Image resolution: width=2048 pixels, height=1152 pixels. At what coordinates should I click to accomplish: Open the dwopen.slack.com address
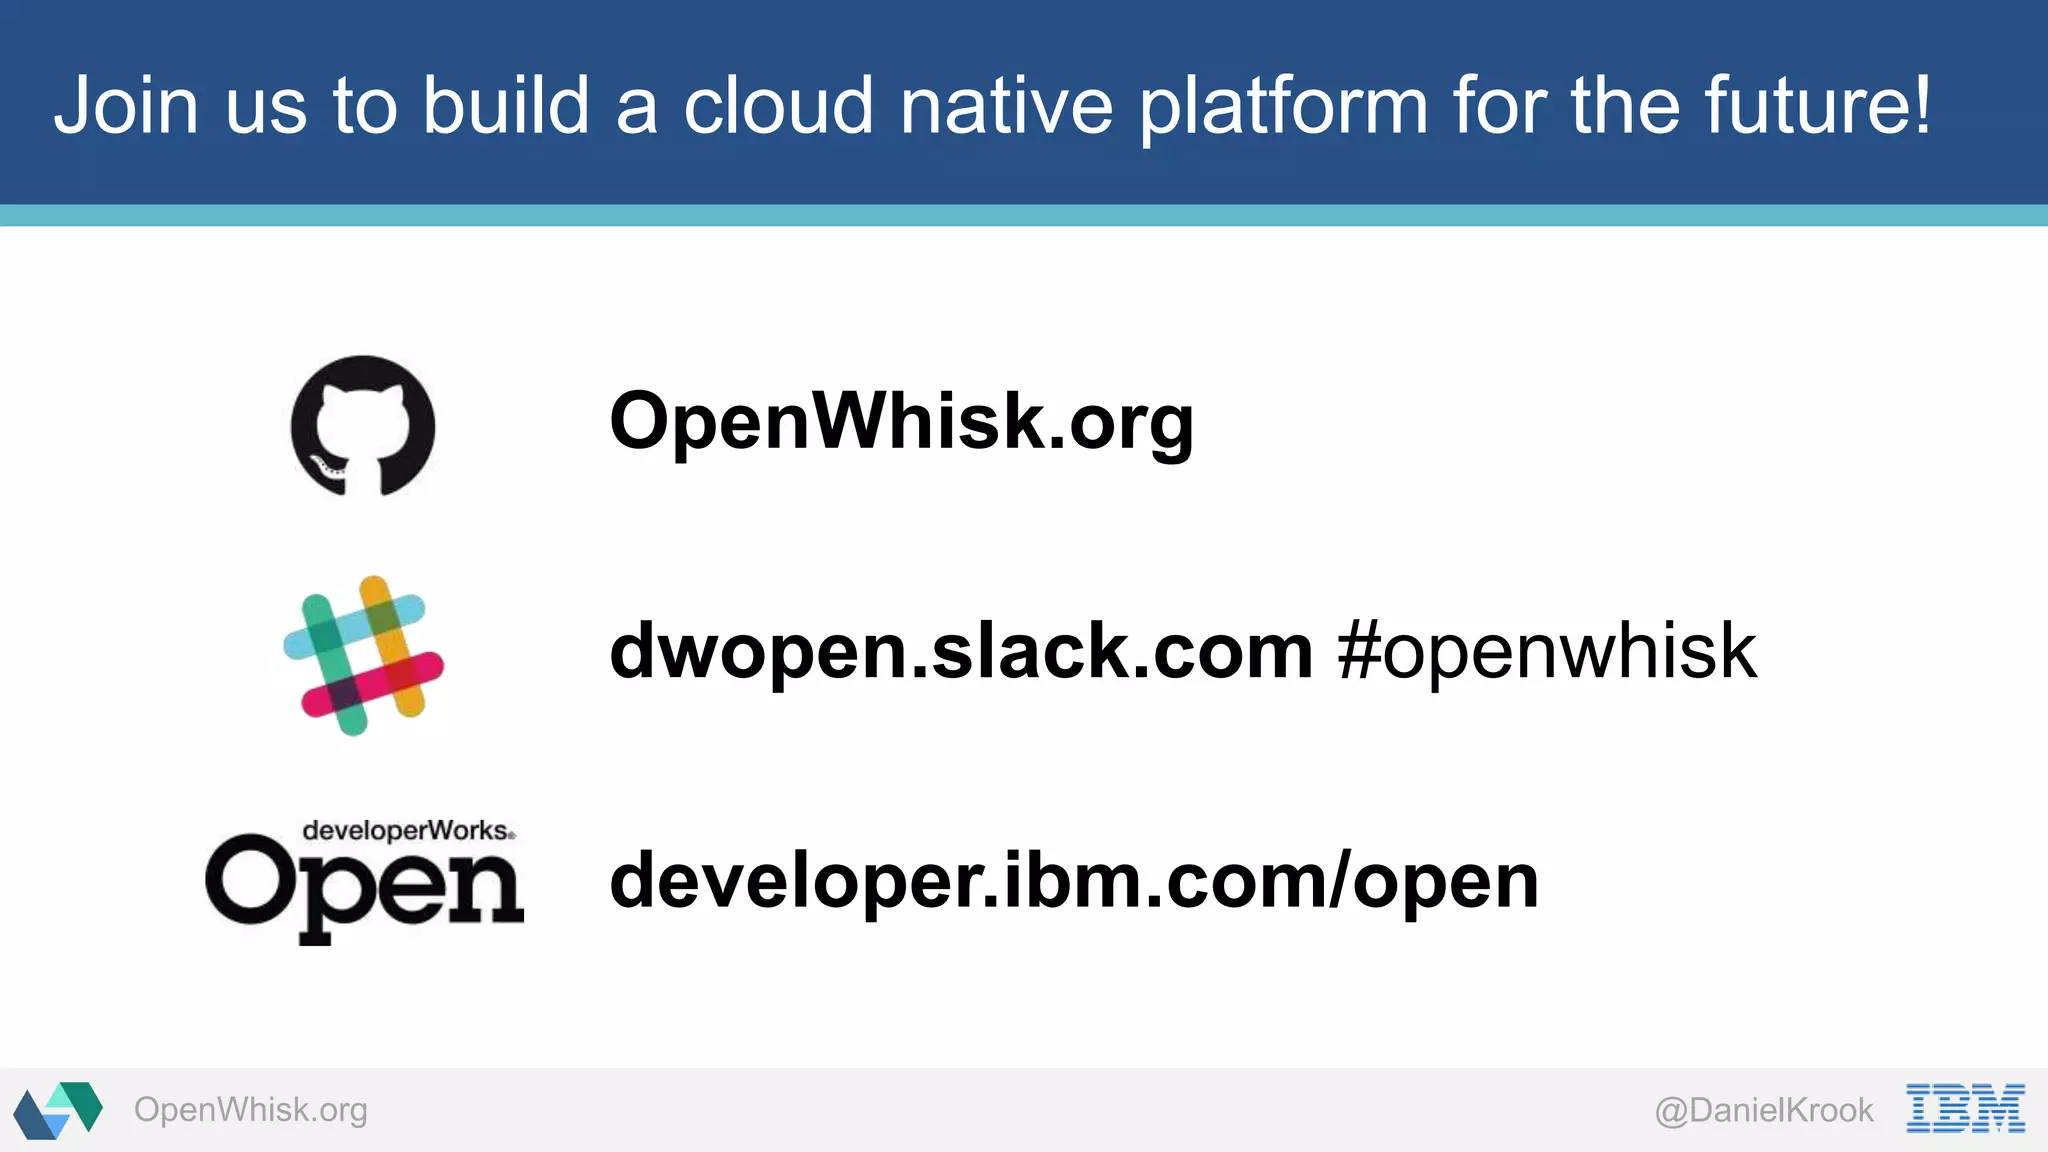(960, 651)
